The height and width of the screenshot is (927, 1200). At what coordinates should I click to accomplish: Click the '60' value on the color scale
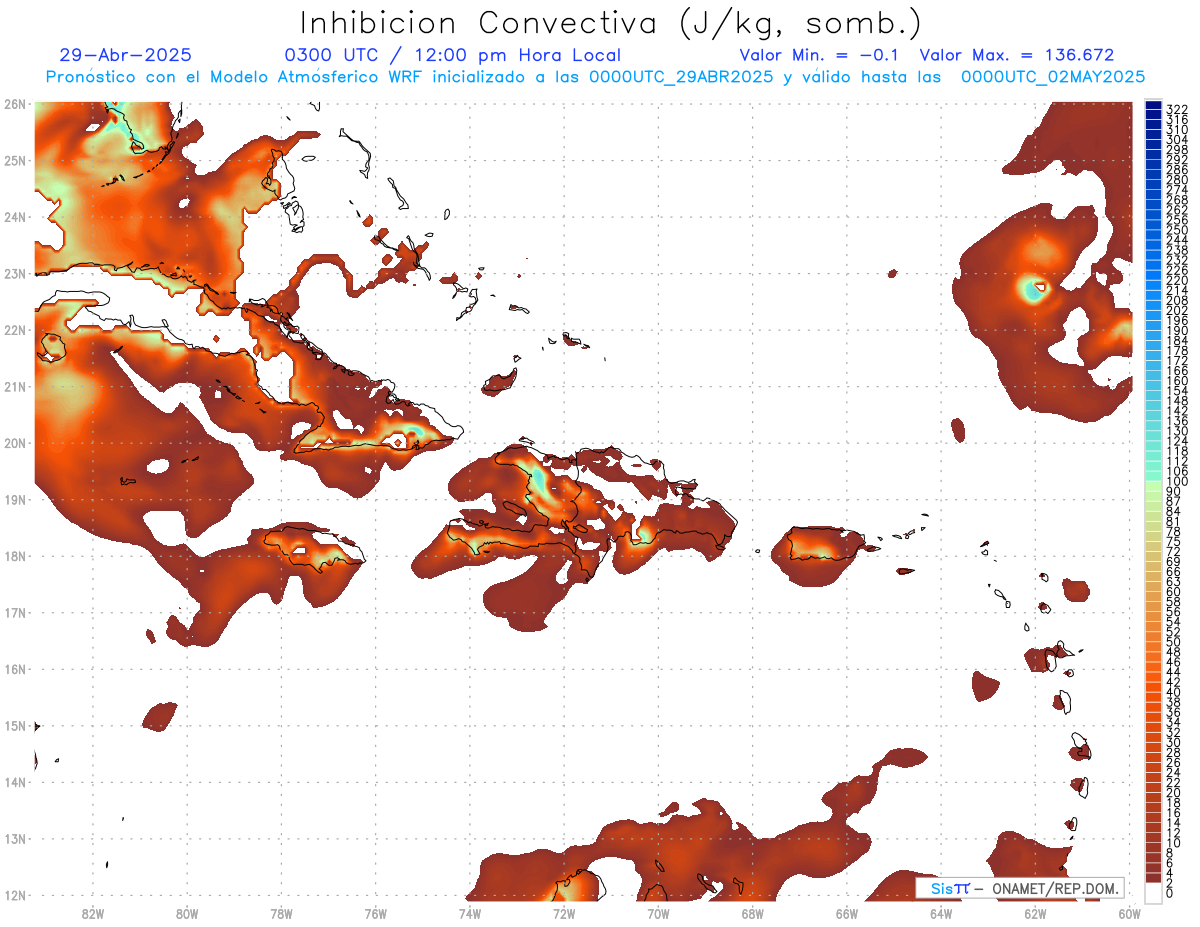1174,591
